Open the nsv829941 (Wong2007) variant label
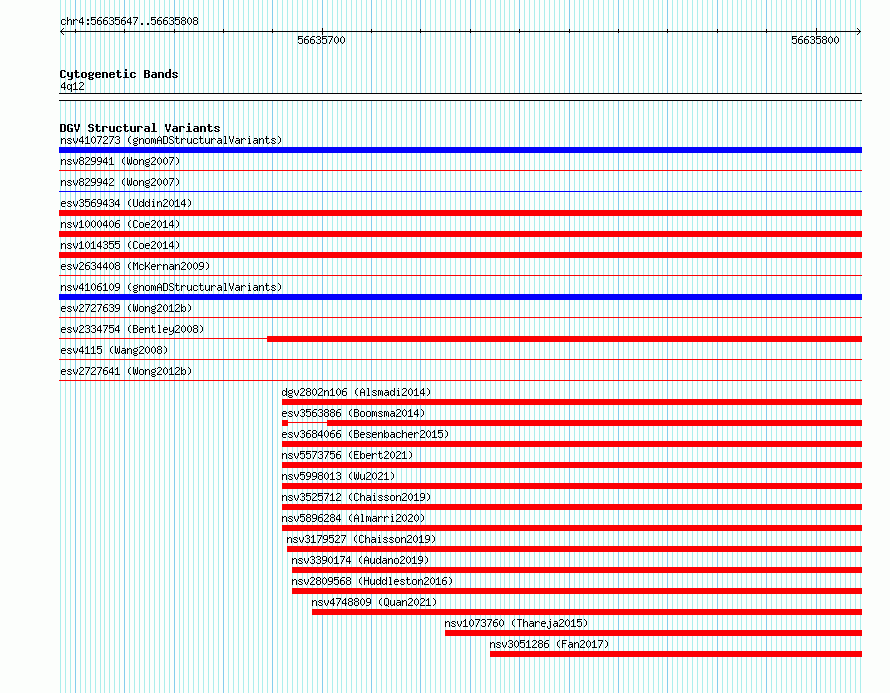The height and width of the screenshot is (693, 890). point(120,161)
